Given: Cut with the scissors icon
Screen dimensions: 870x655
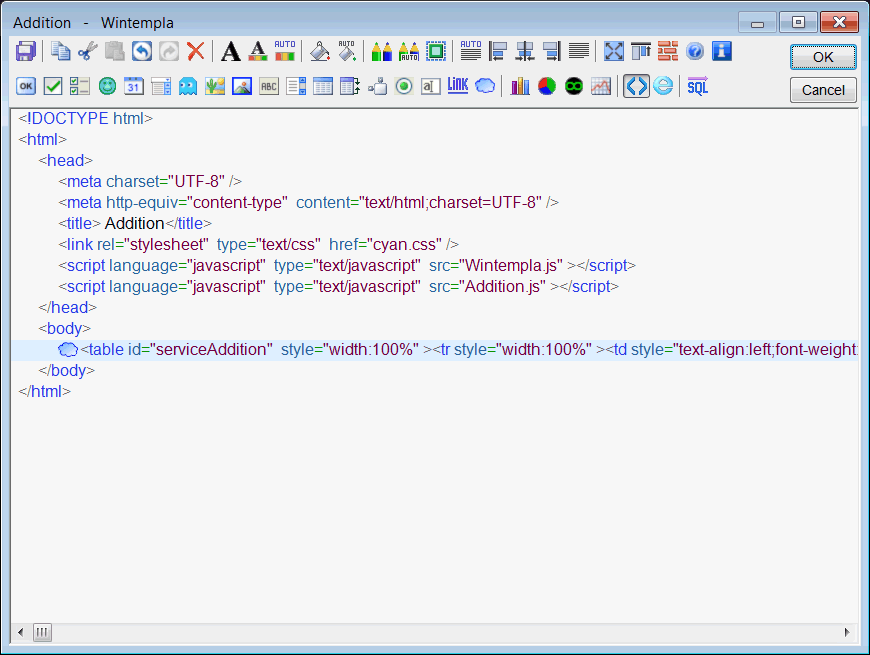Looking at the screenshot, I should click(x=88, y=52).
